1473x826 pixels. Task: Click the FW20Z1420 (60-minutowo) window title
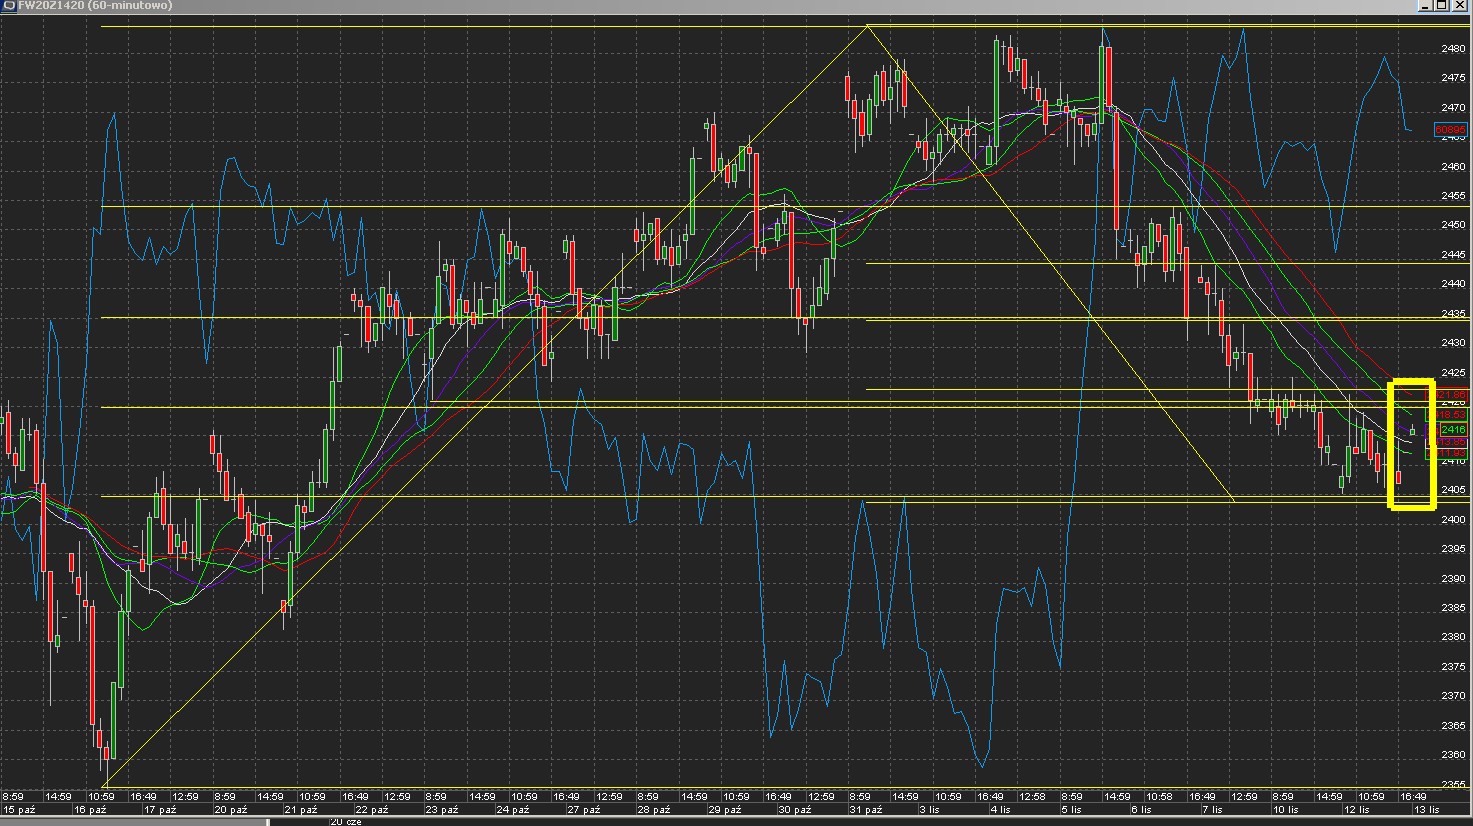[95, 5]
